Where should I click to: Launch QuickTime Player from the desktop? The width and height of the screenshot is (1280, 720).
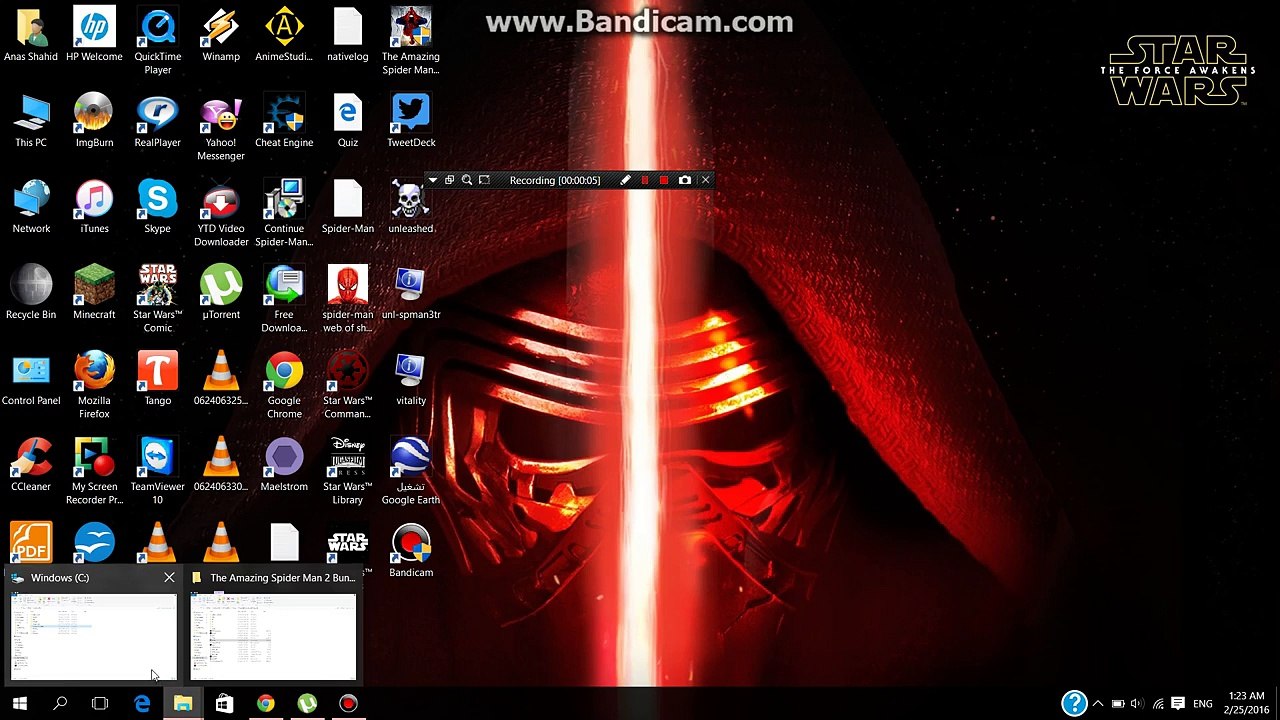click(x=157, y=41)
